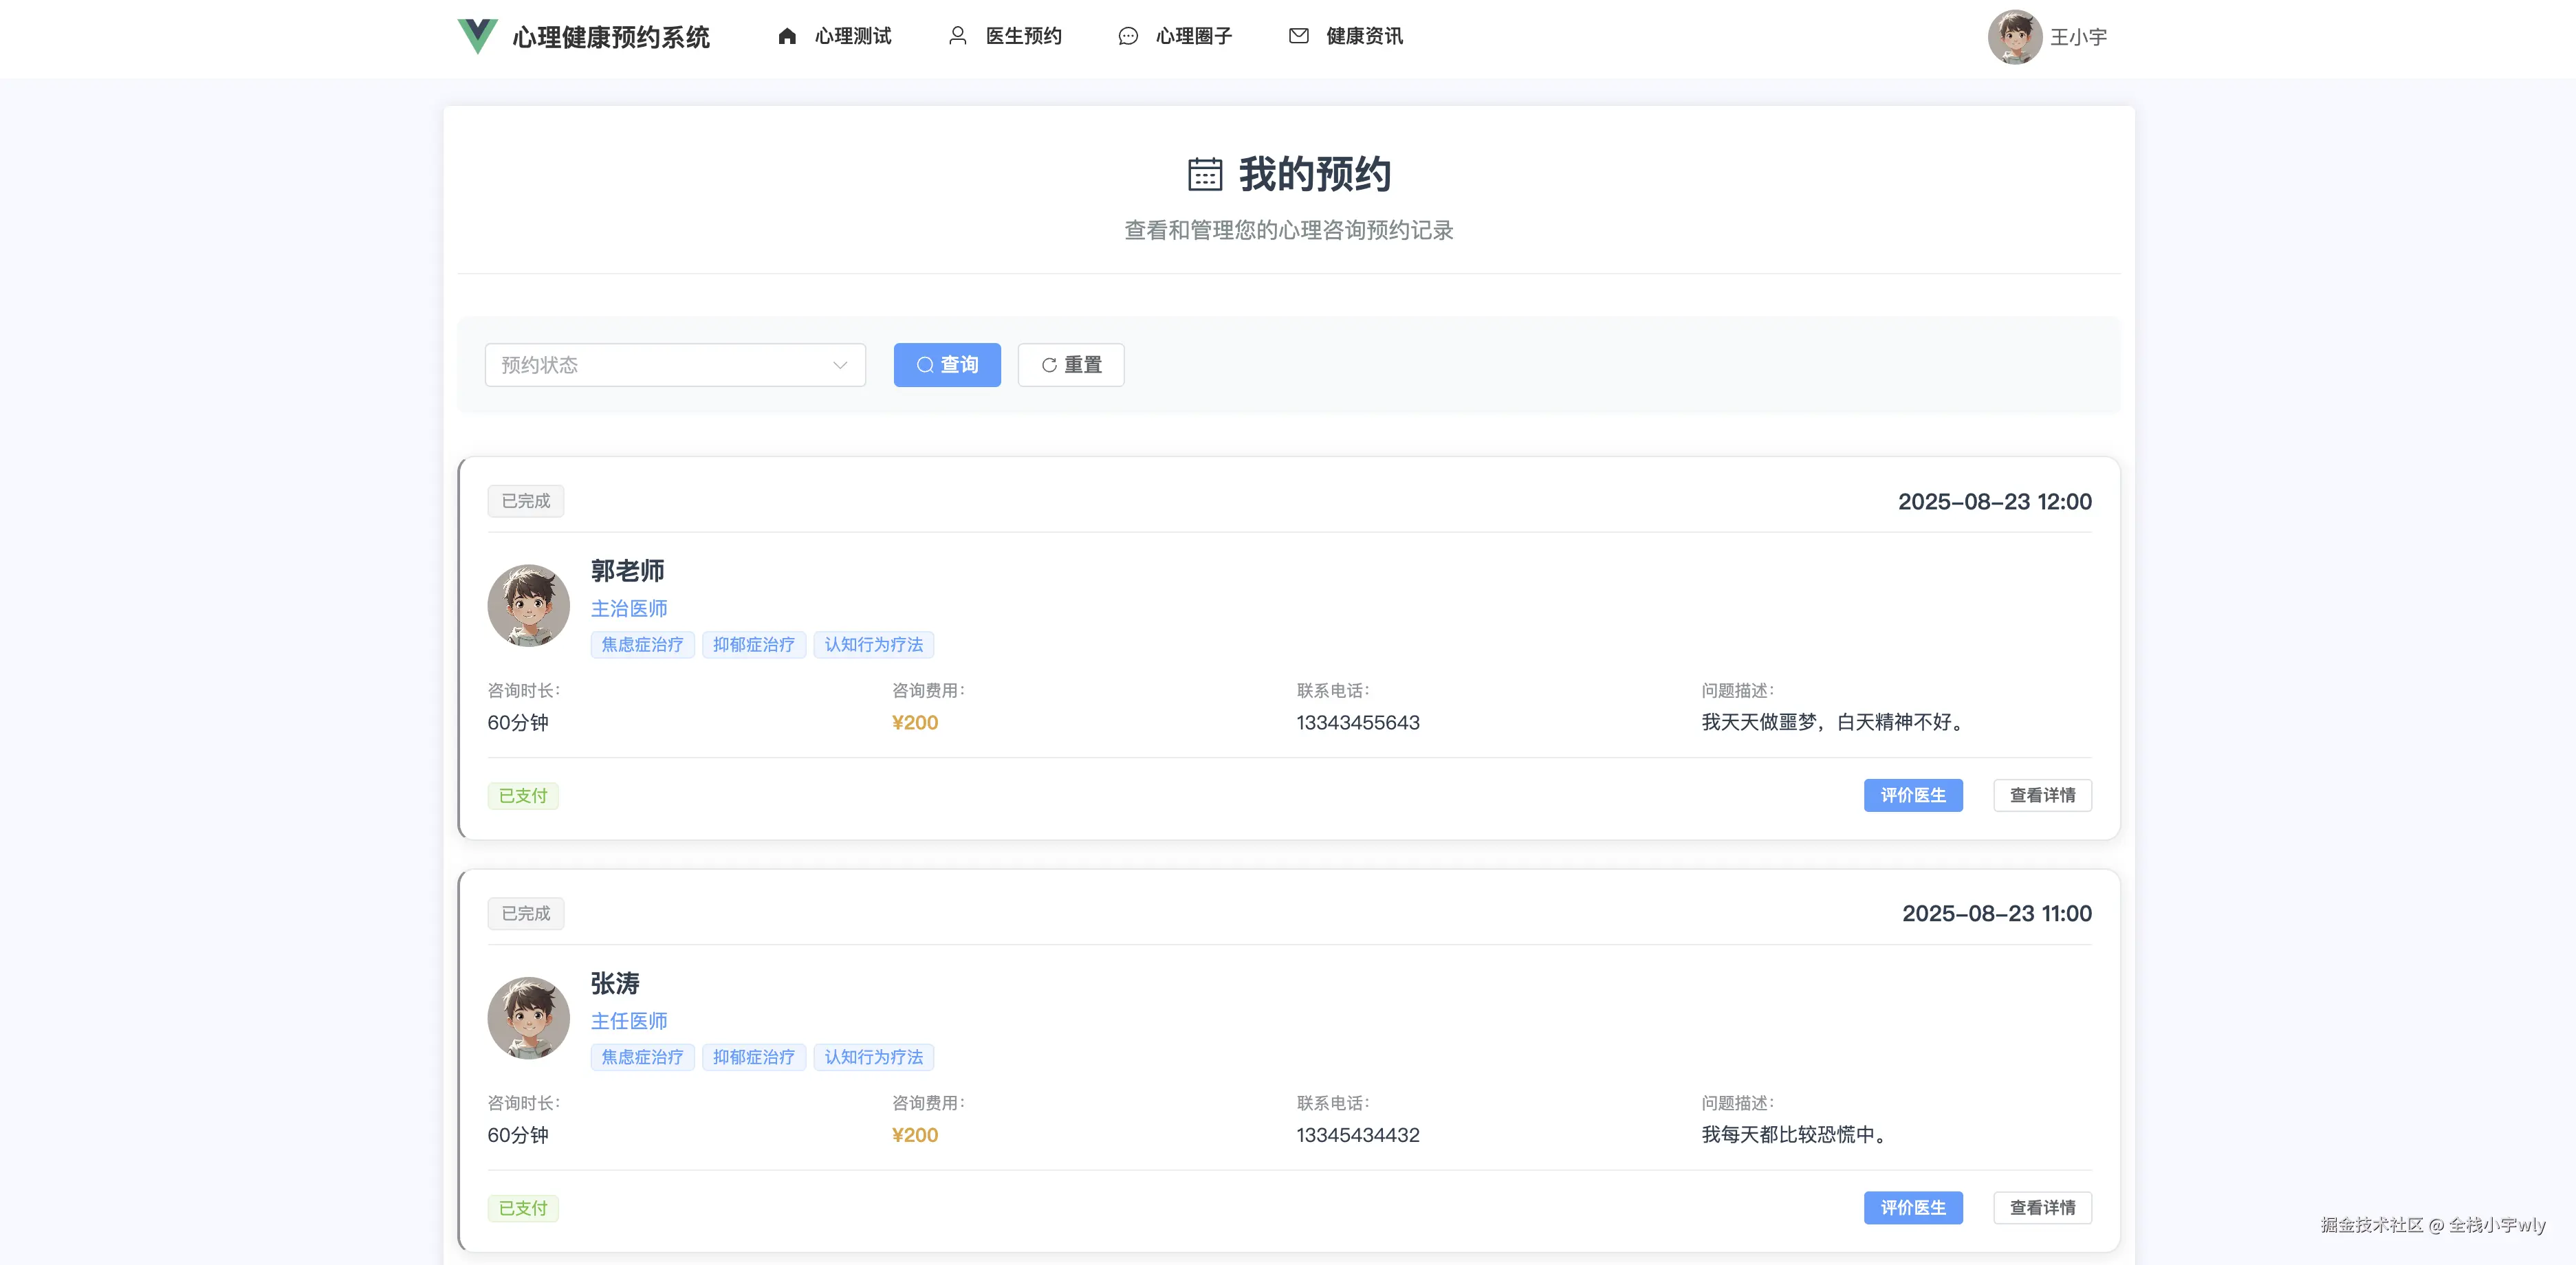
Task: Click the ¥200 consultation fee on 郭老师's card
Action: 914,722
